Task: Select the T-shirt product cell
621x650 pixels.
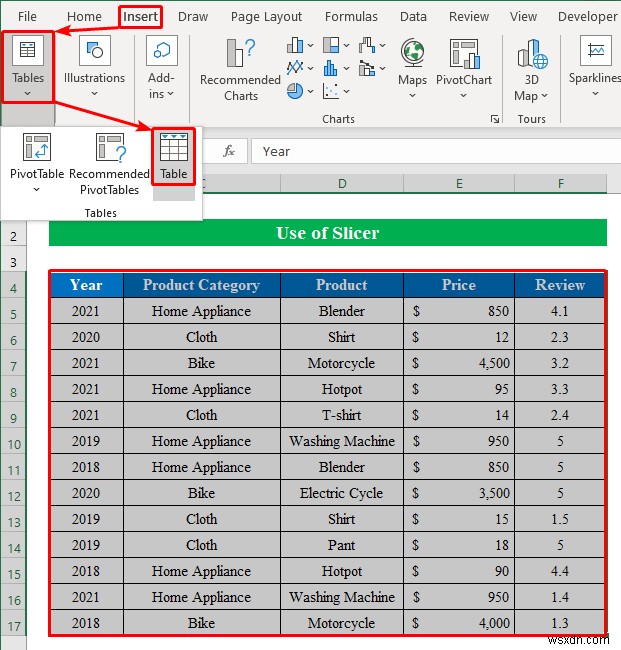Action: 342,415
